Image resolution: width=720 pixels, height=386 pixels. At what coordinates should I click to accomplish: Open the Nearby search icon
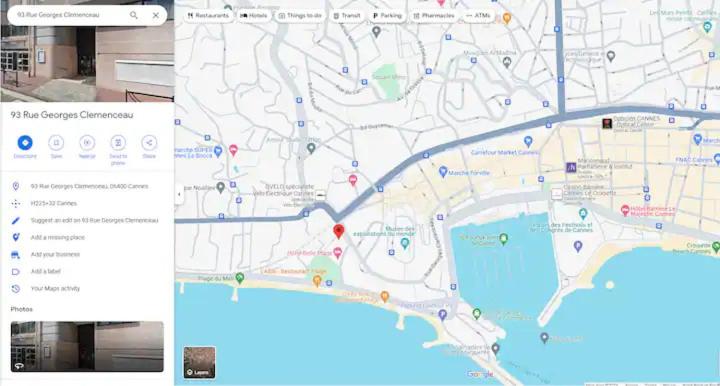(x=87, y=143)
